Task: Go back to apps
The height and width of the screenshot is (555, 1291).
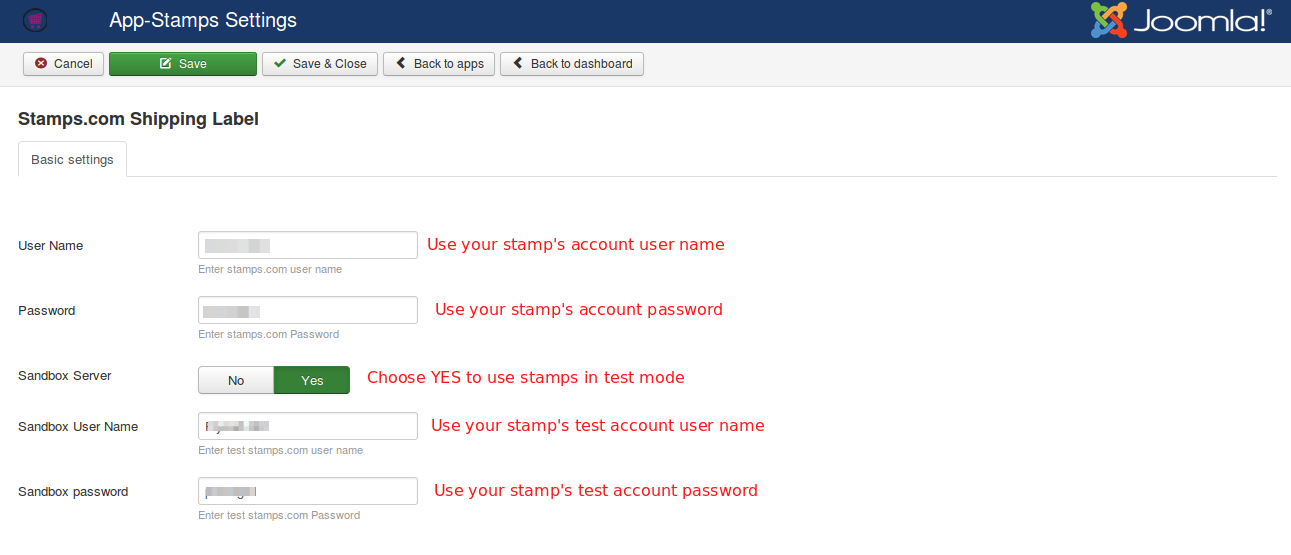Action: [439, 64]
